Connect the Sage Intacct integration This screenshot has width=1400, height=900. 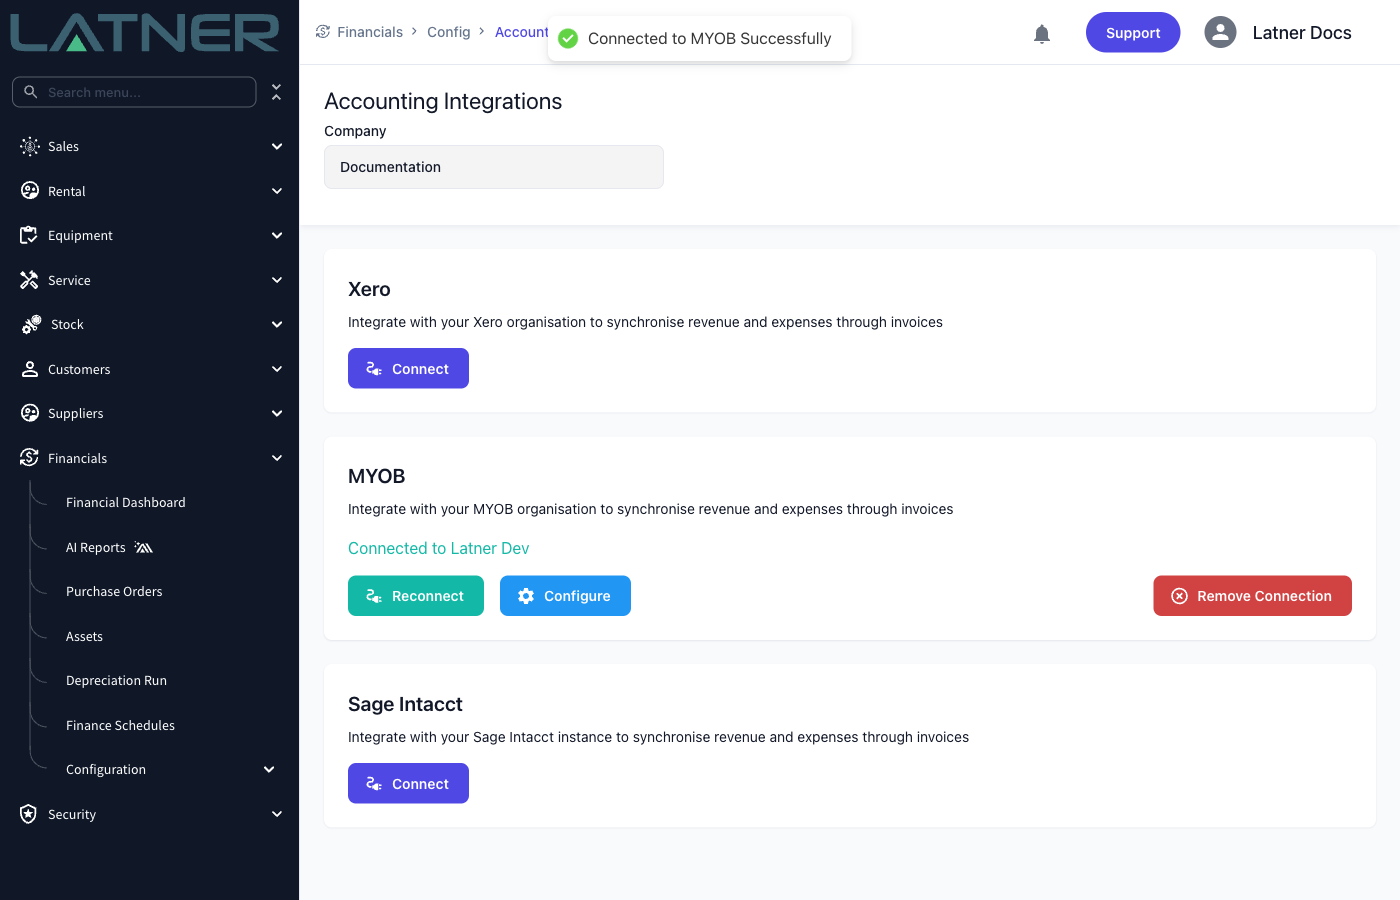[x=408, y=783]
